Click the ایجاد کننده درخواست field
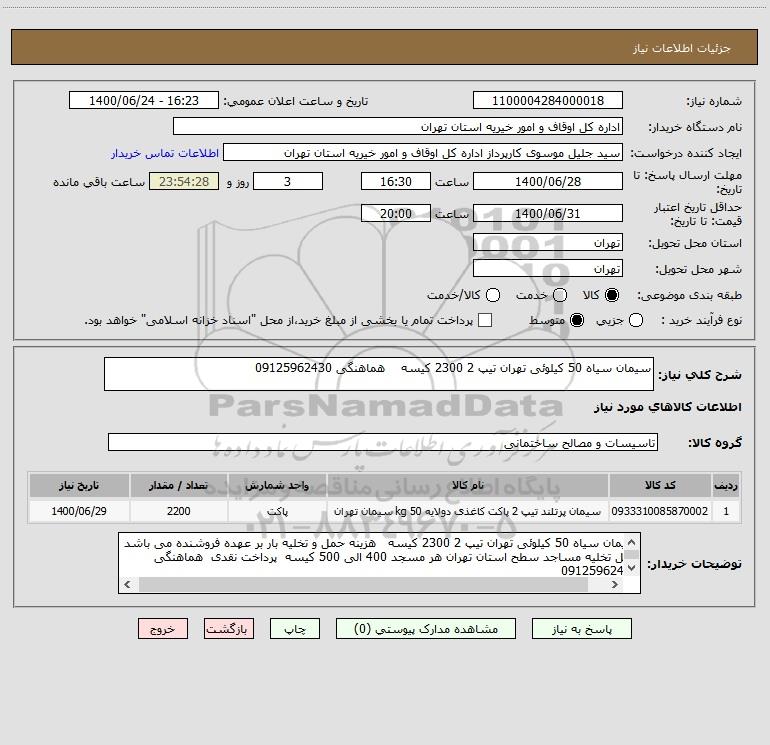 (x=423, y=153)
